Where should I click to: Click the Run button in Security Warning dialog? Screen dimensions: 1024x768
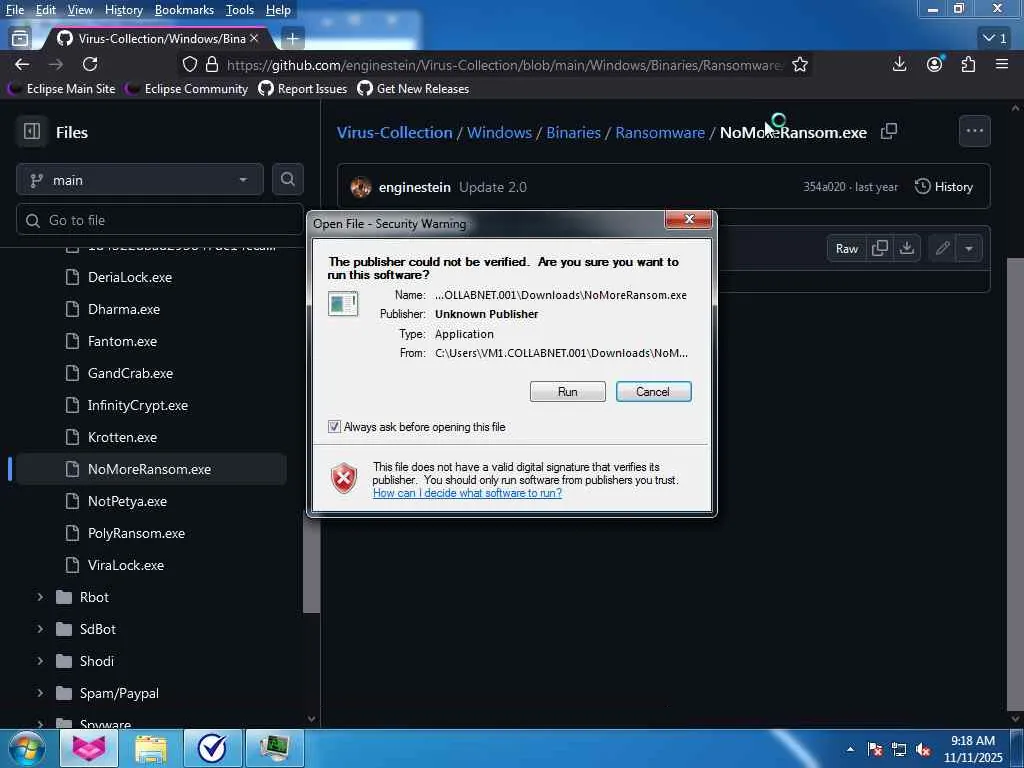[x=568, y=391]
